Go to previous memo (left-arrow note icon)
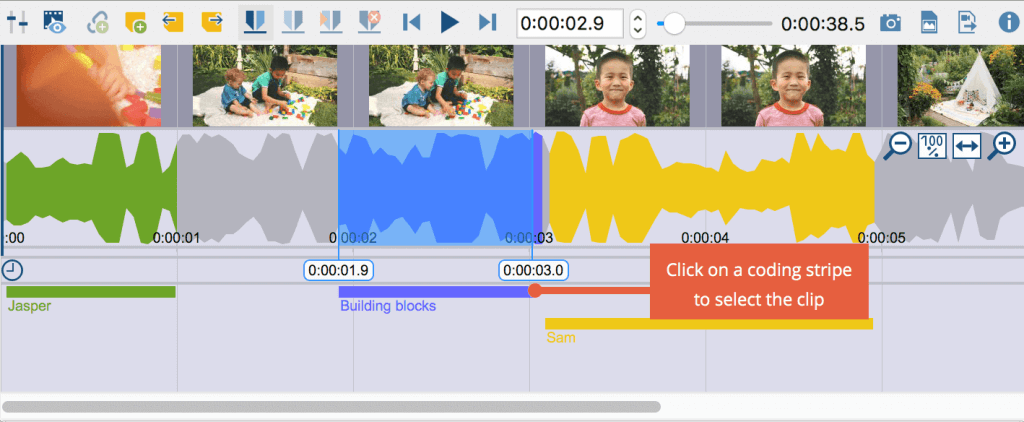Viewport: 1024px width, 422px height. click(x=172, y=22)
